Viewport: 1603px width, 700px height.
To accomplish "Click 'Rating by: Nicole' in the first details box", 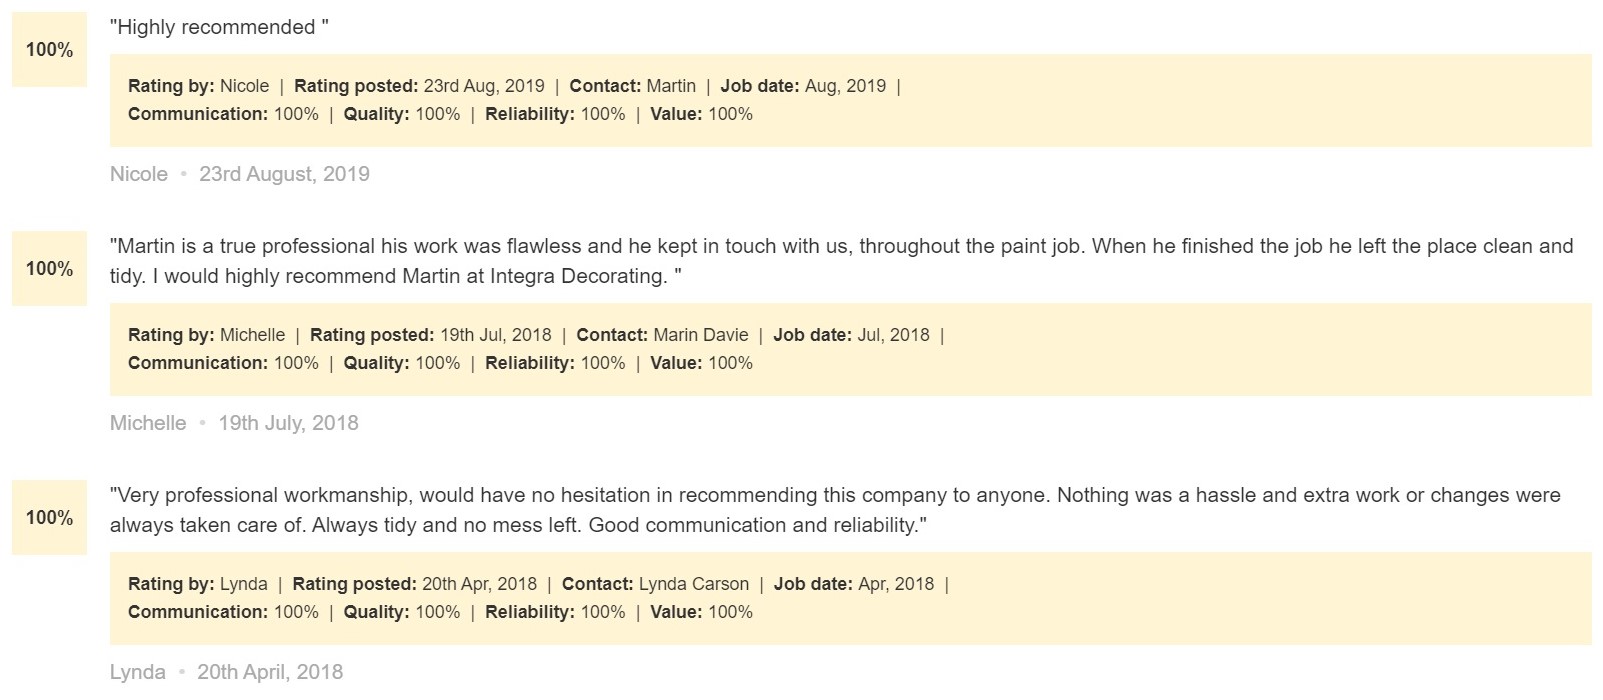I will 198,86.
